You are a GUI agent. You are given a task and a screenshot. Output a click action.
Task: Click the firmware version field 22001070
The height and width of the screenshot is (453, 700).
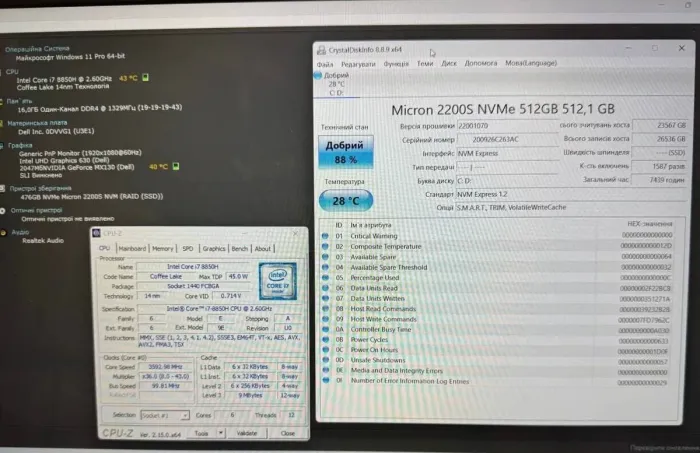pos(508,126)
